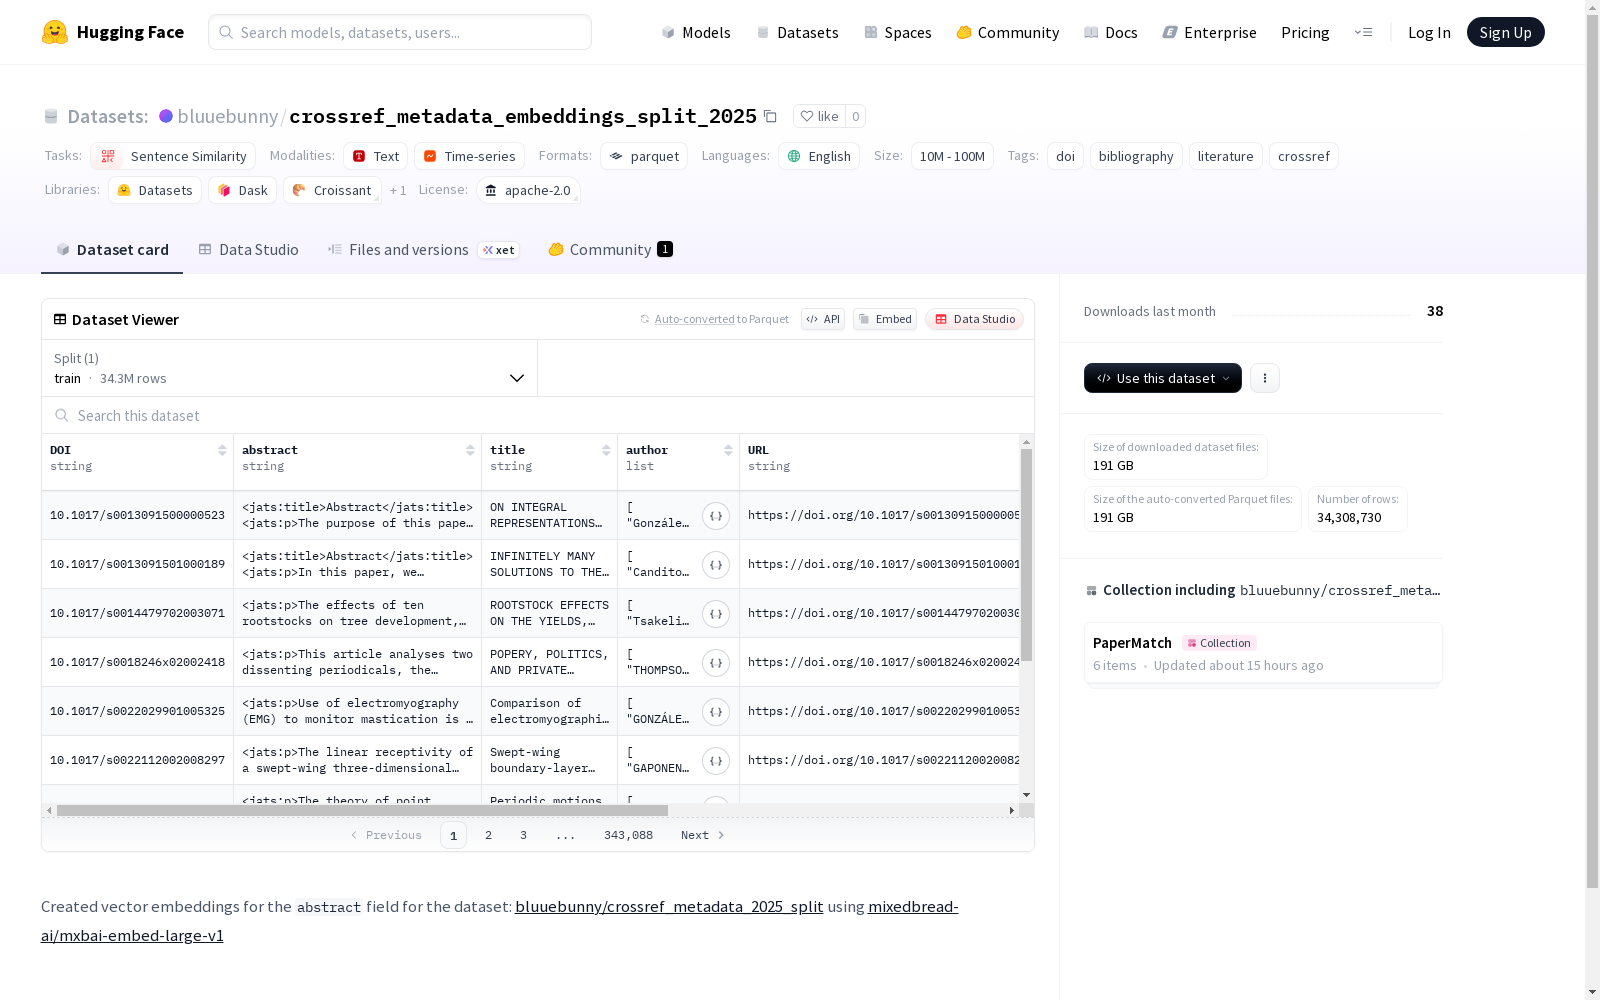Click the Datasets library tag
Image resolution: width=1600 pixels, height=1000 pixels.
click(x=155, y=190)
